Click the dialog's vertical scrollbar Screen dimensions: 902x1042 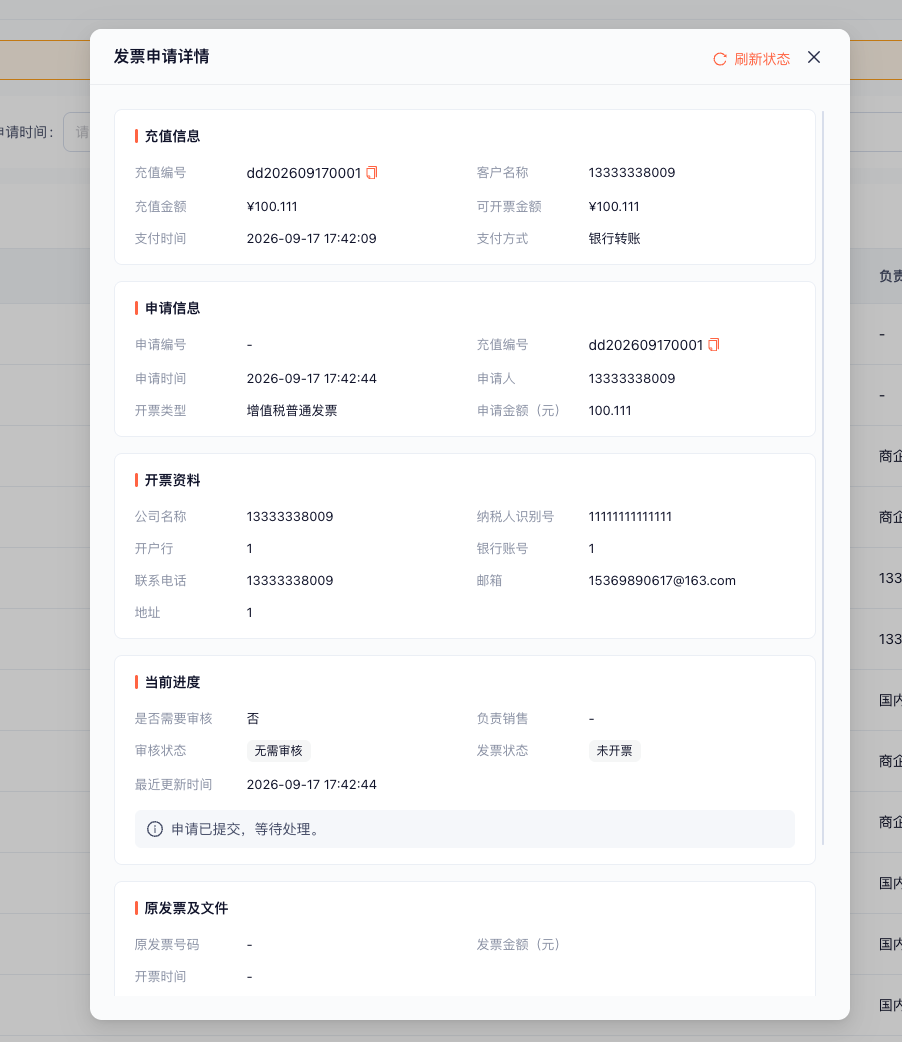[823, 478]
